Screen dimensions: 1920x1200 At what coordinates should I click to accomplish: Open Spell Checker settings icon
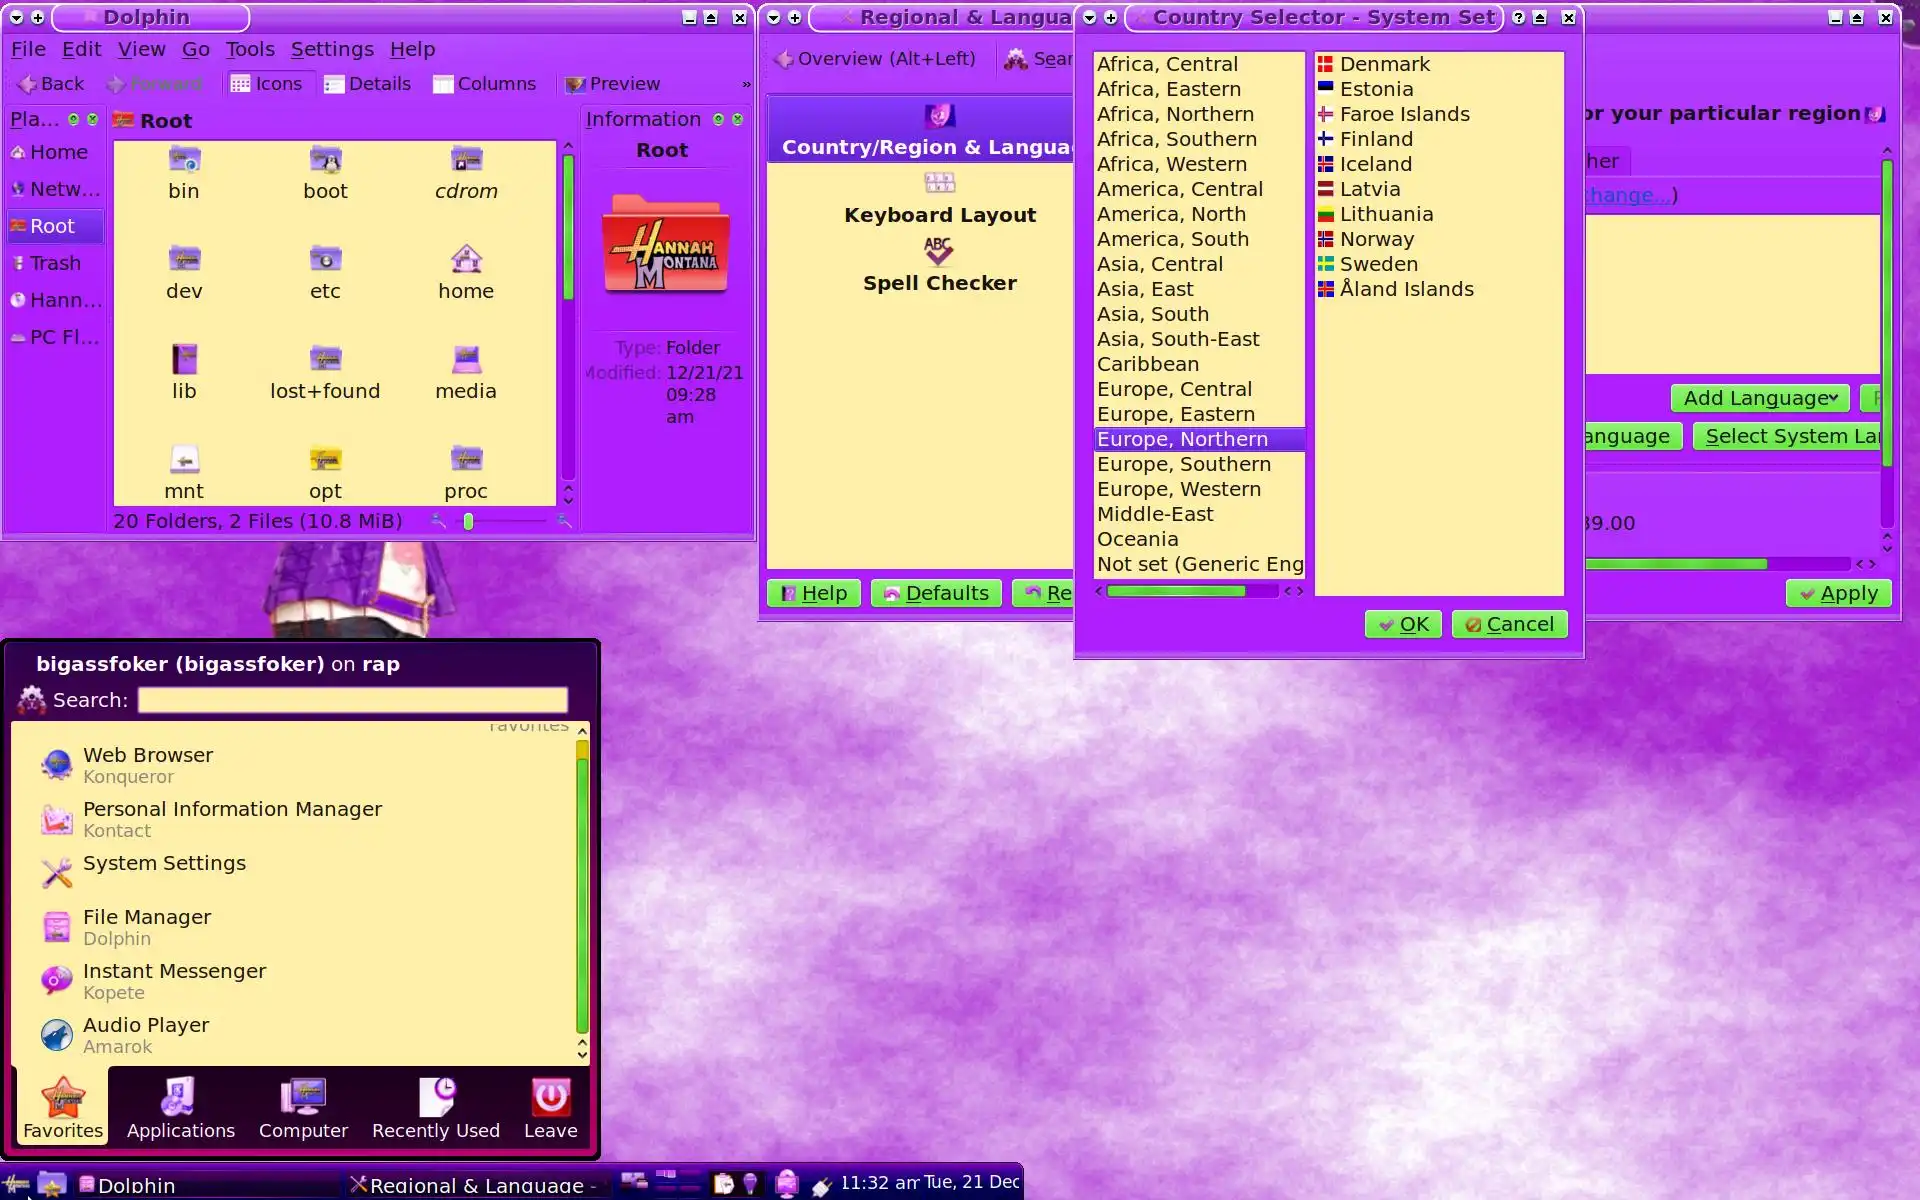[939, 251]
